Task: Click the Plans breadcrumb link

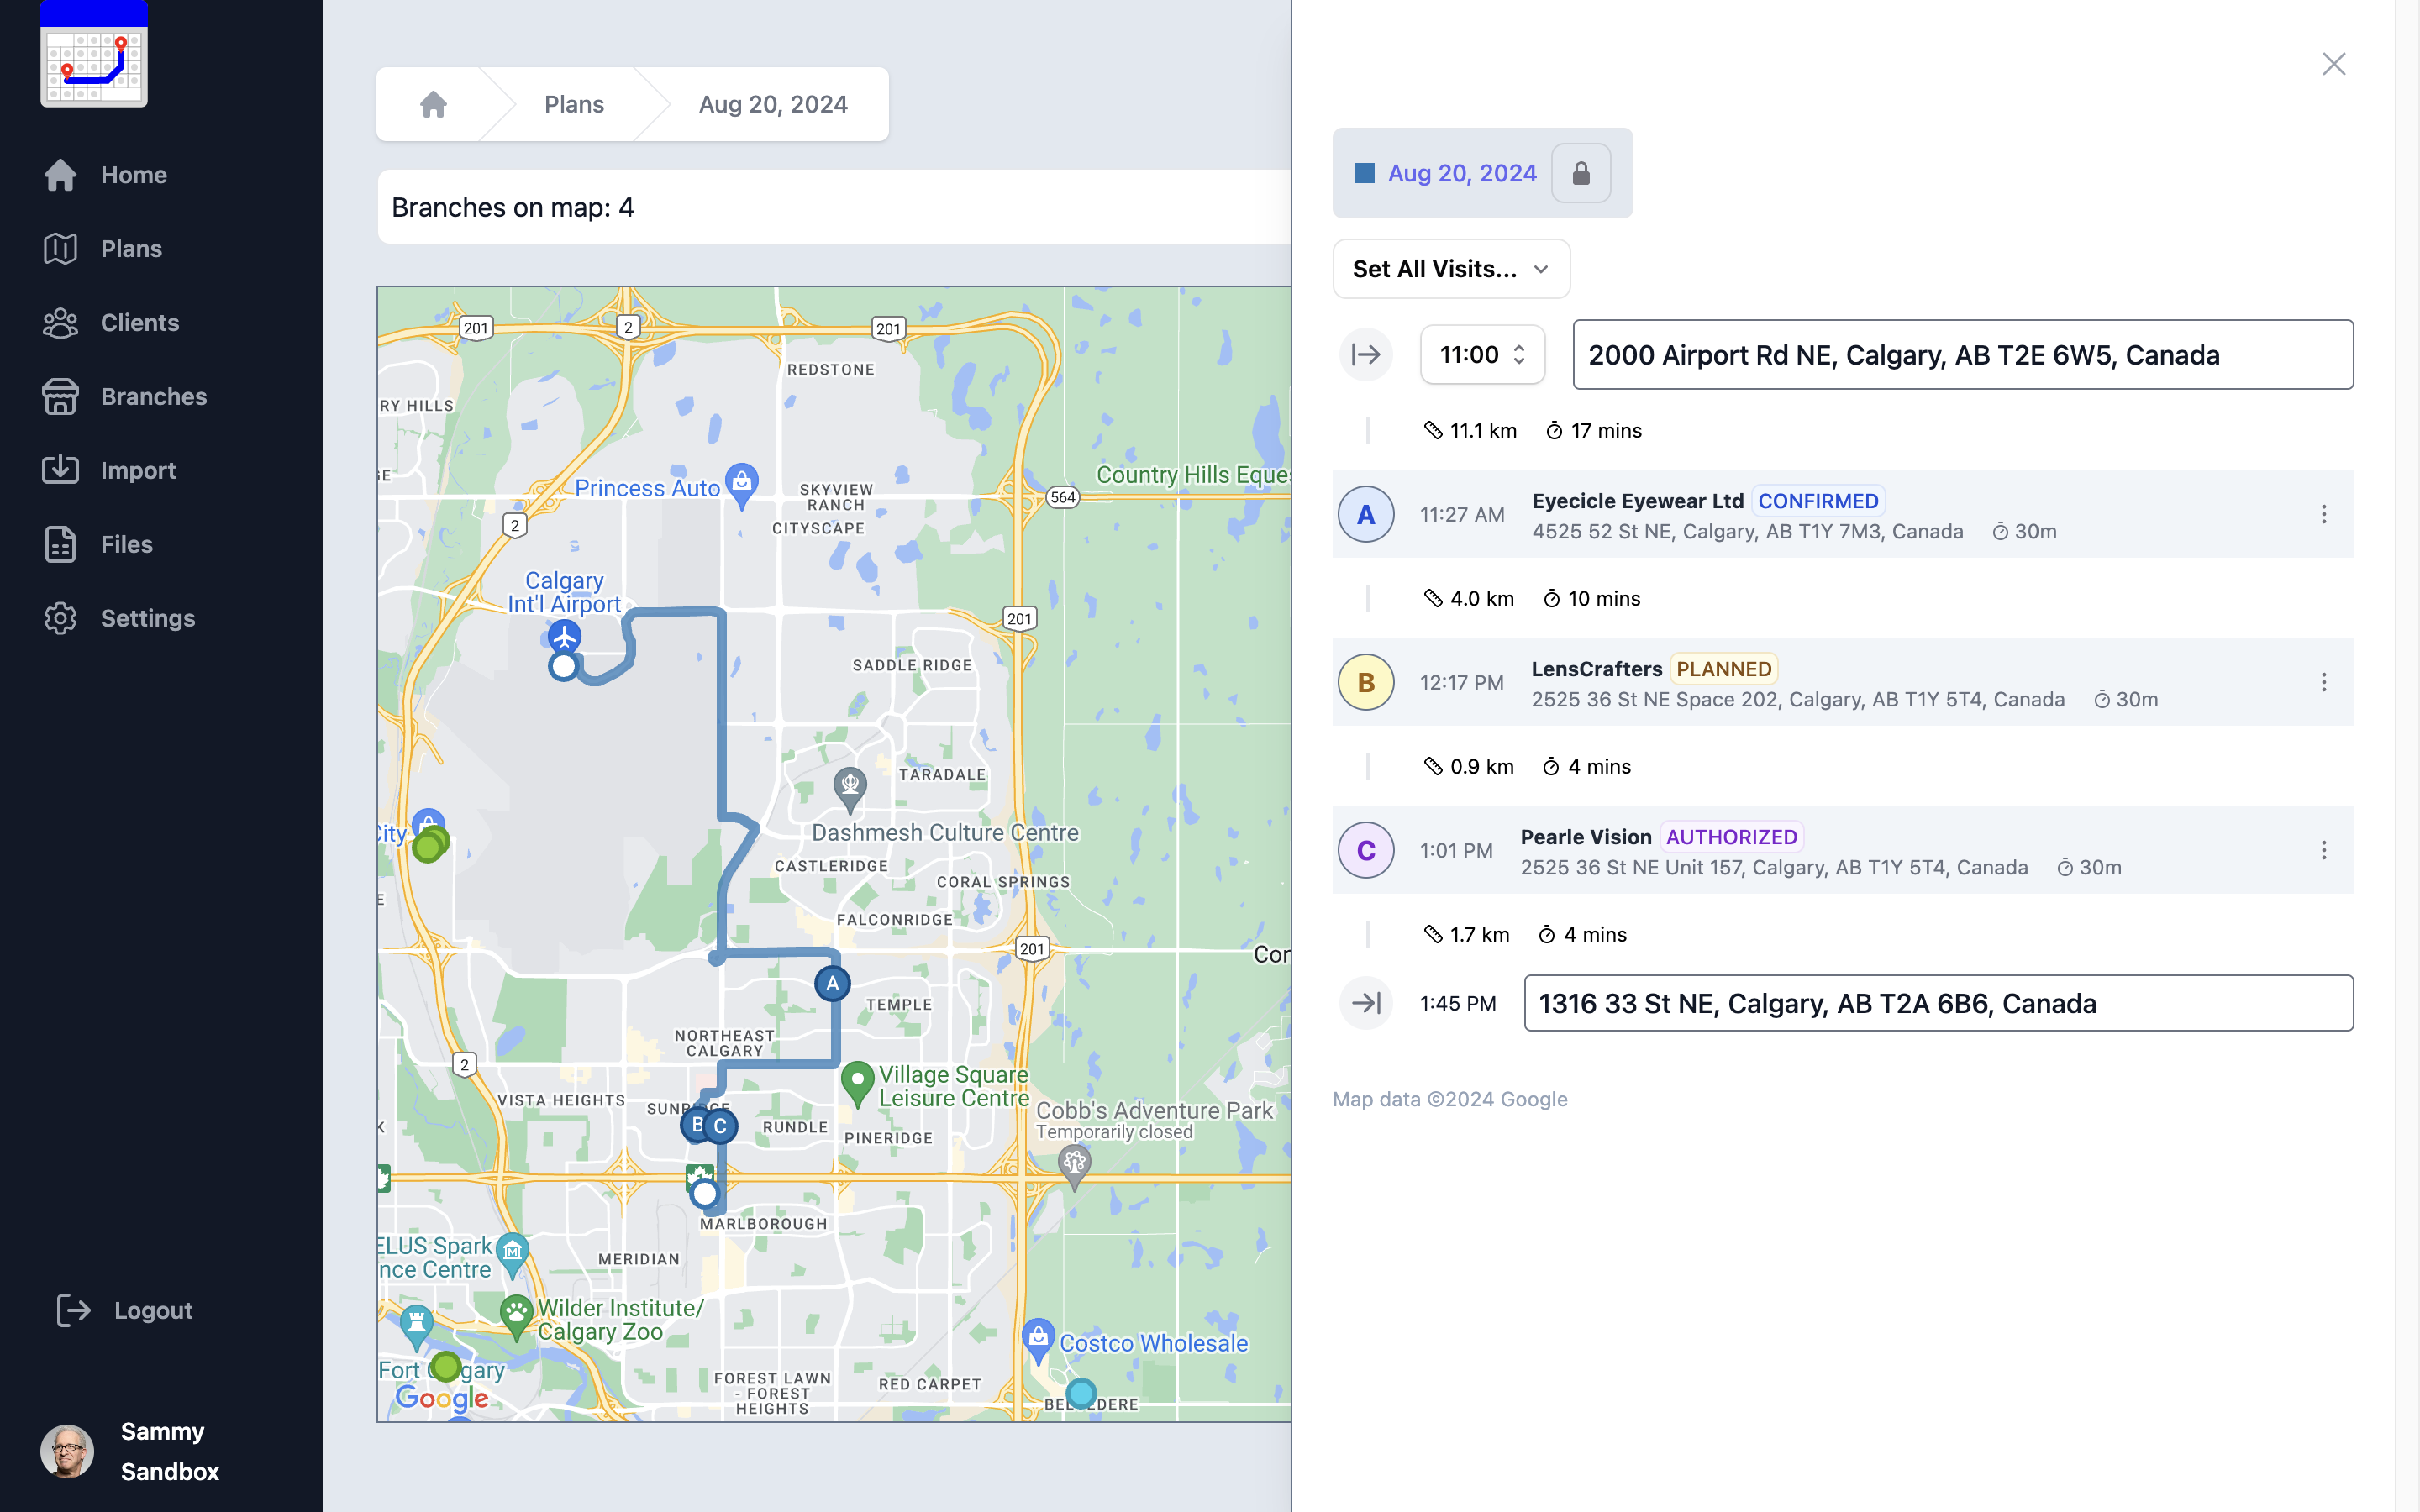Action: point(574,105)
